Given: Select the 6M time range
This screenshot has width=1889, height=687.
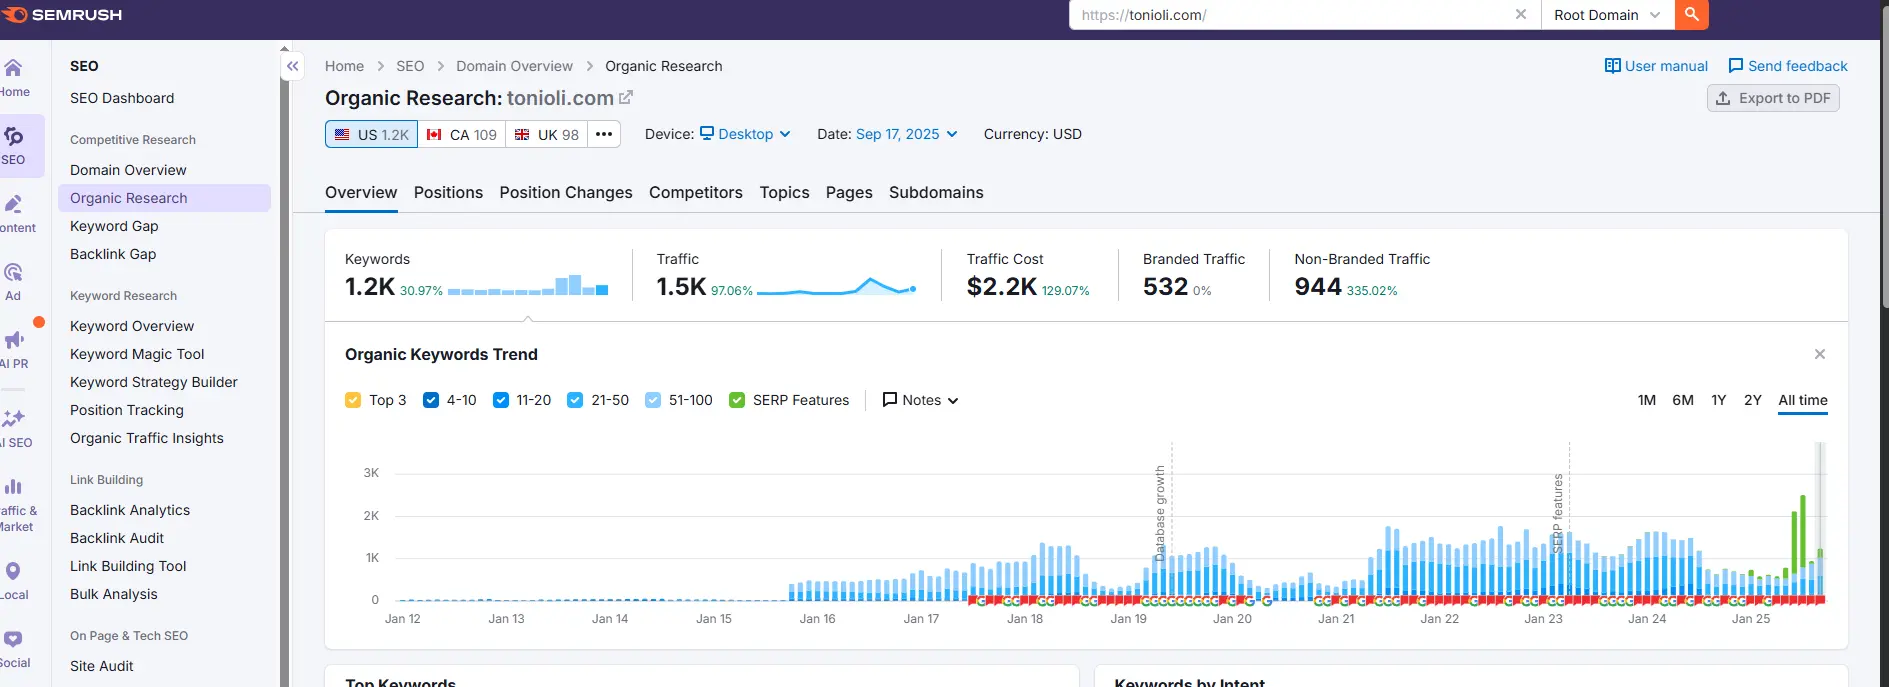Looking at the screenshot, I should (x=1683, y=400).
